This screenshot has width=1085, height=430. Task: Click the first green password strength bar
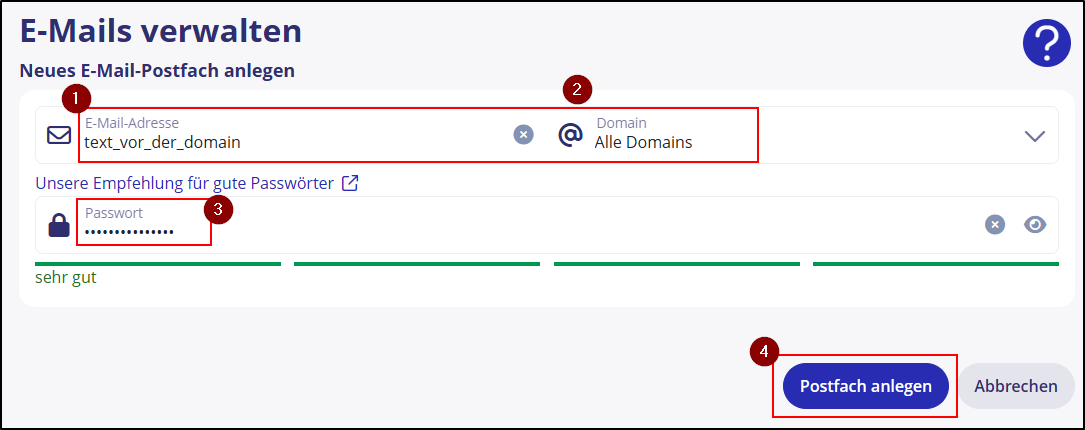(x=158, y=264)
